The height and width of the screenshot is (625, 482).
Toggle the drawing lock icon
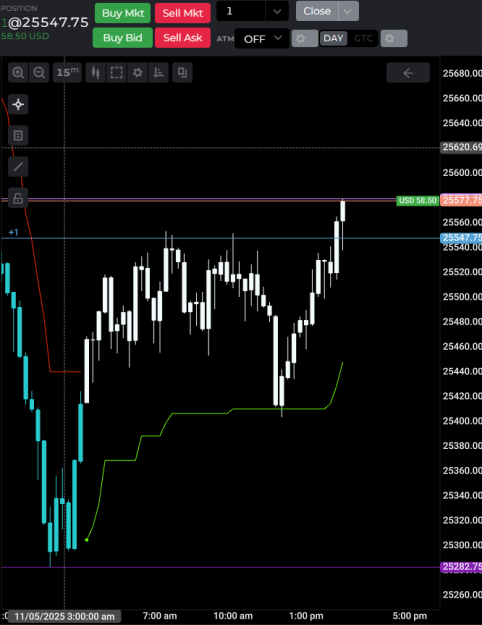click(18, 198)
